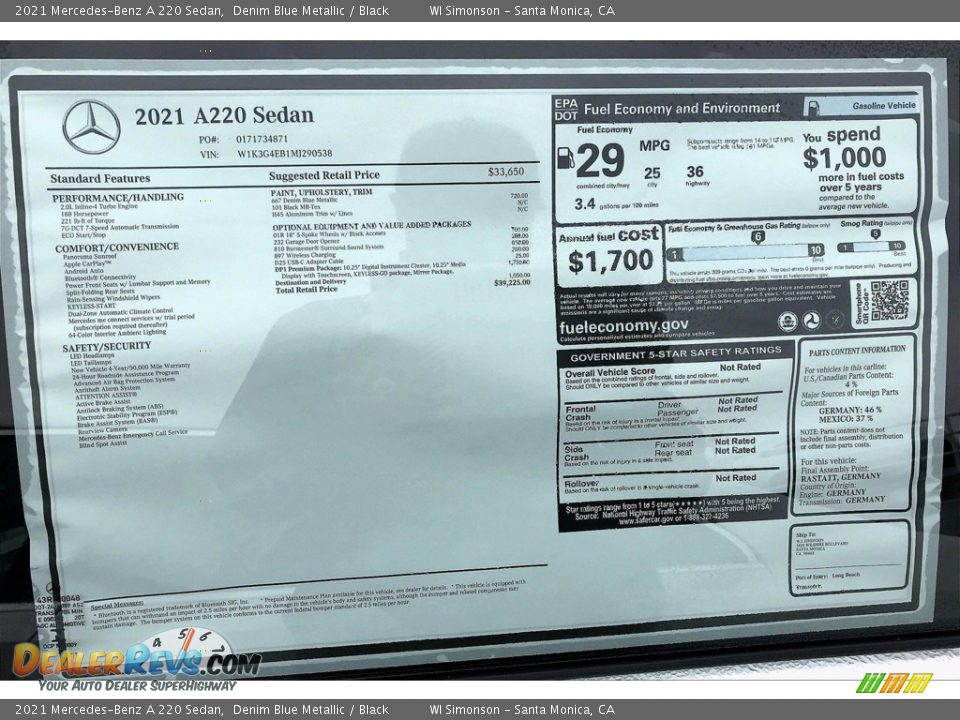960x720 pixels.
Task: Click the $1,700 annual fuel cost
Action: [x=610, y=261]
